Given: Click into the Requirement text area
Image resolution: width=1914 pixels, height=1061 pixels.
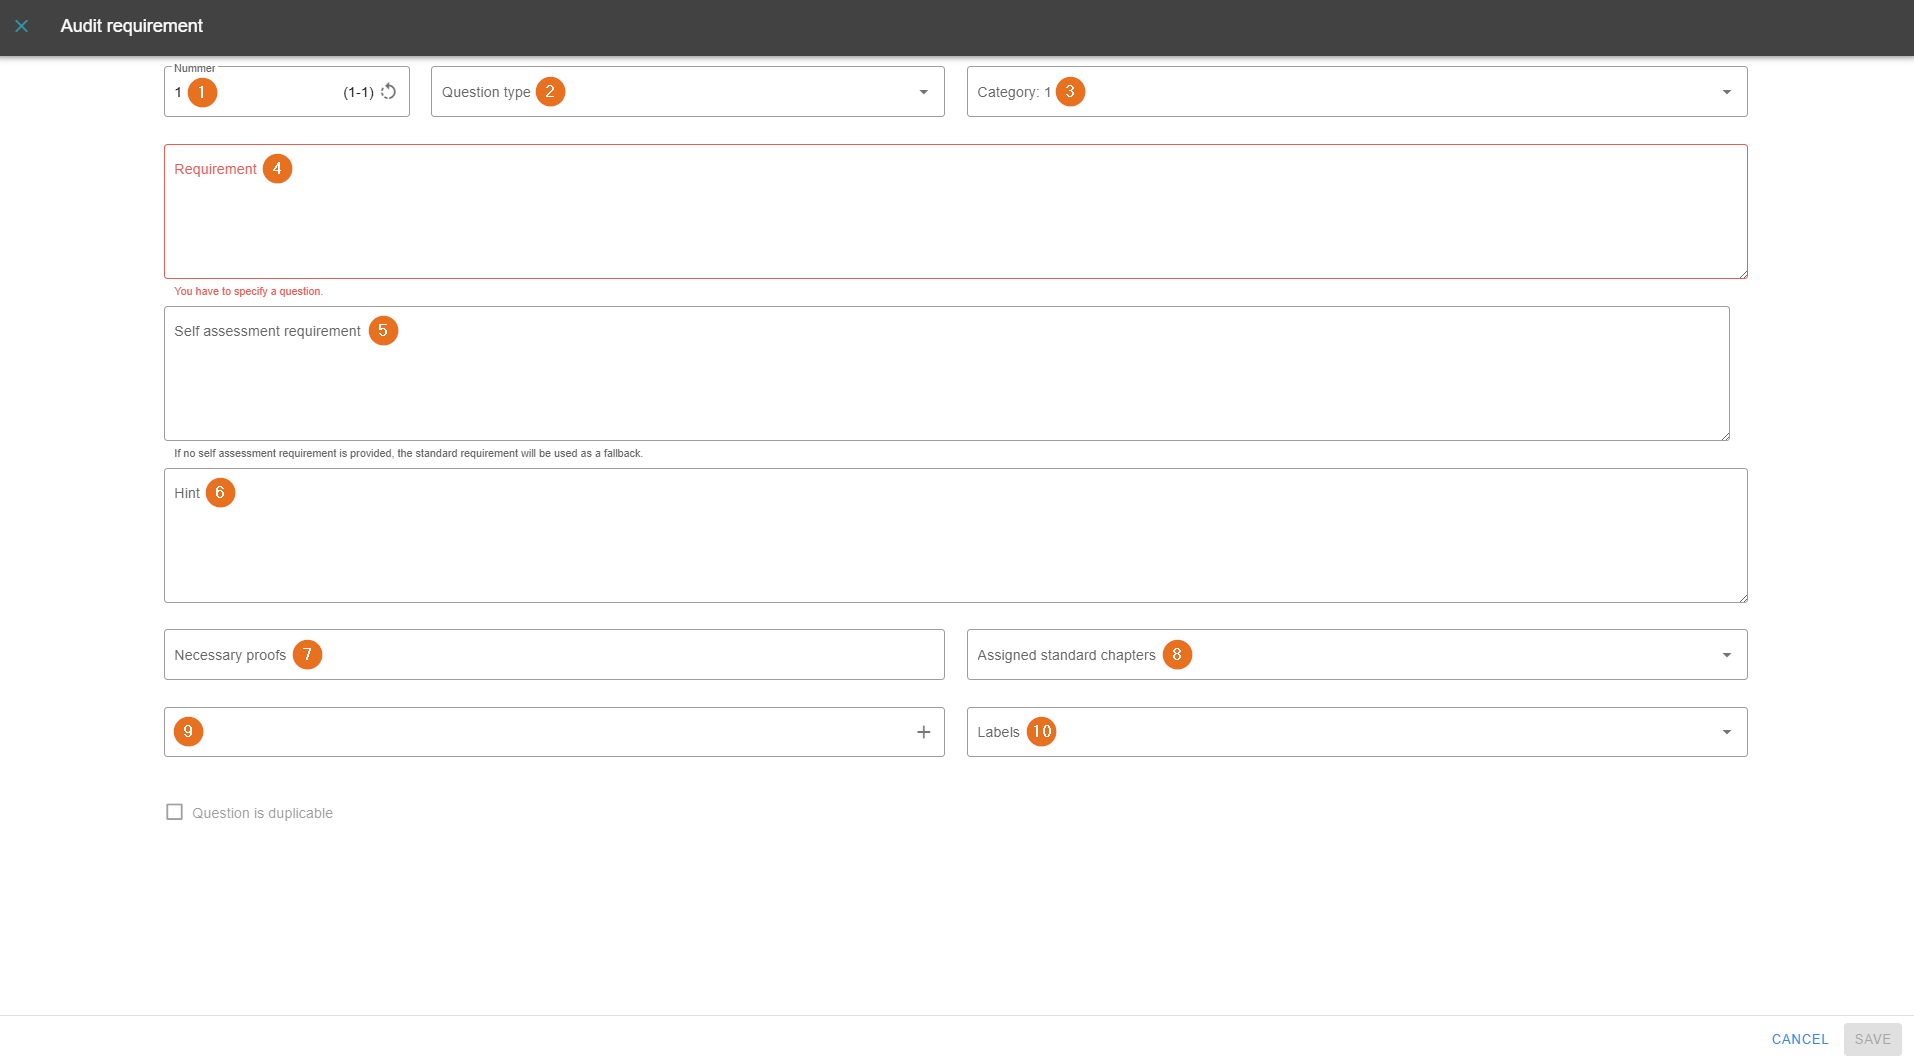Looking at the screenshot, I should pos(955,222).
